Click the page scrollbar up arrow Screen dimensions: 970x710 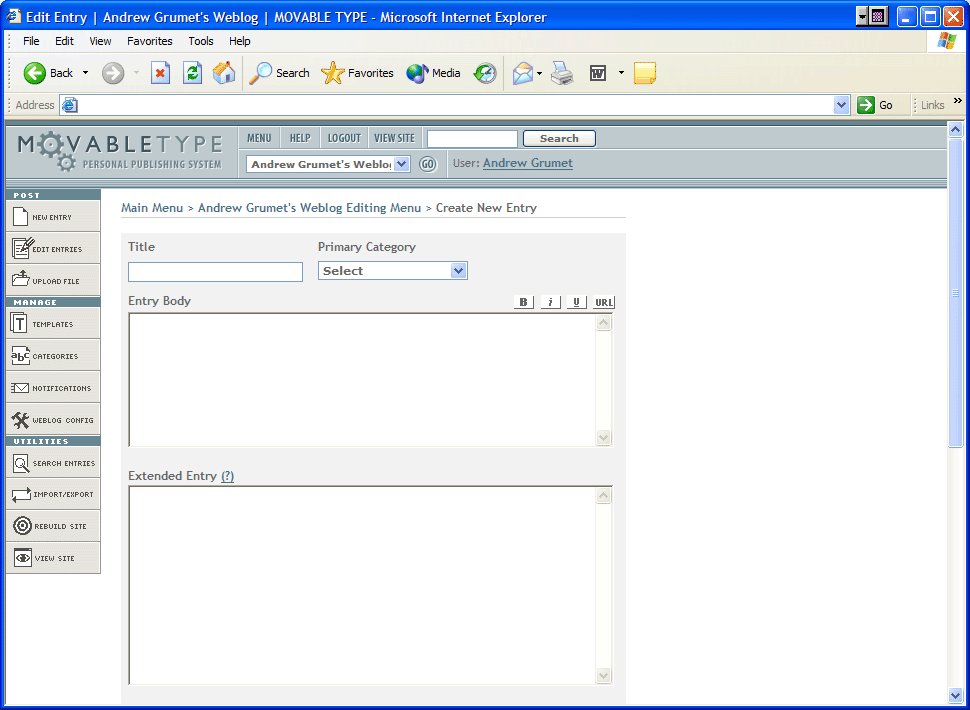click(x=955, y=130)
